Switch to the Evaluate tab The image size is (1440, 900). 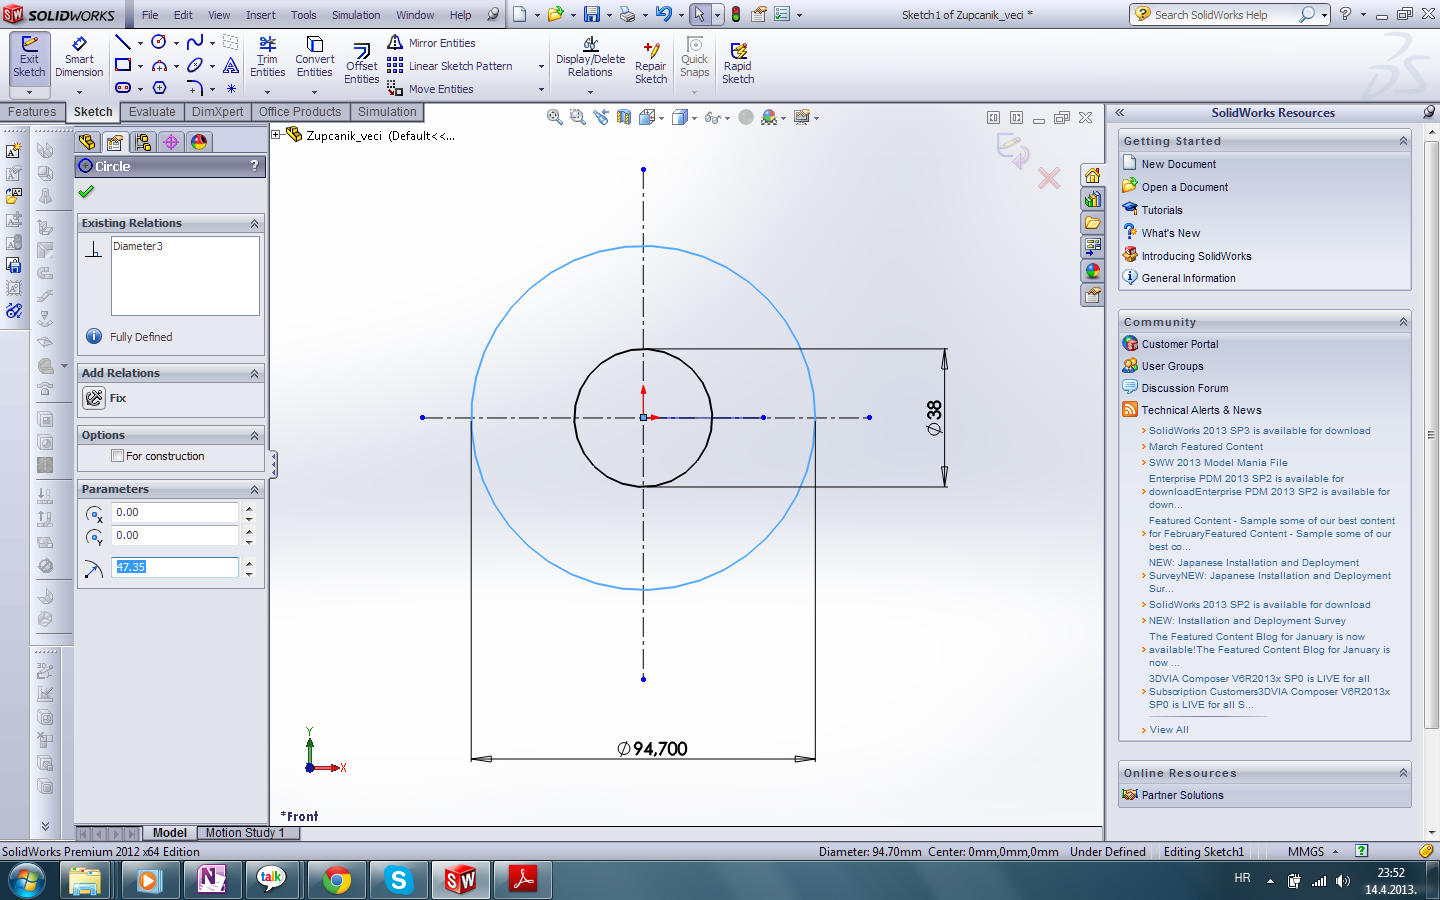click(152, 112)
